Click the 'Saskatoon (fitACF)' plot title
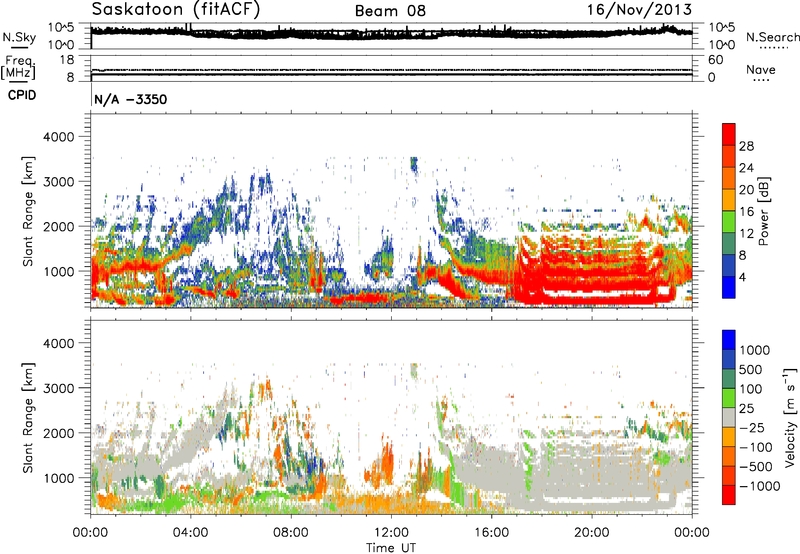This screenshot has height=554, width=800. click(176, 9)
